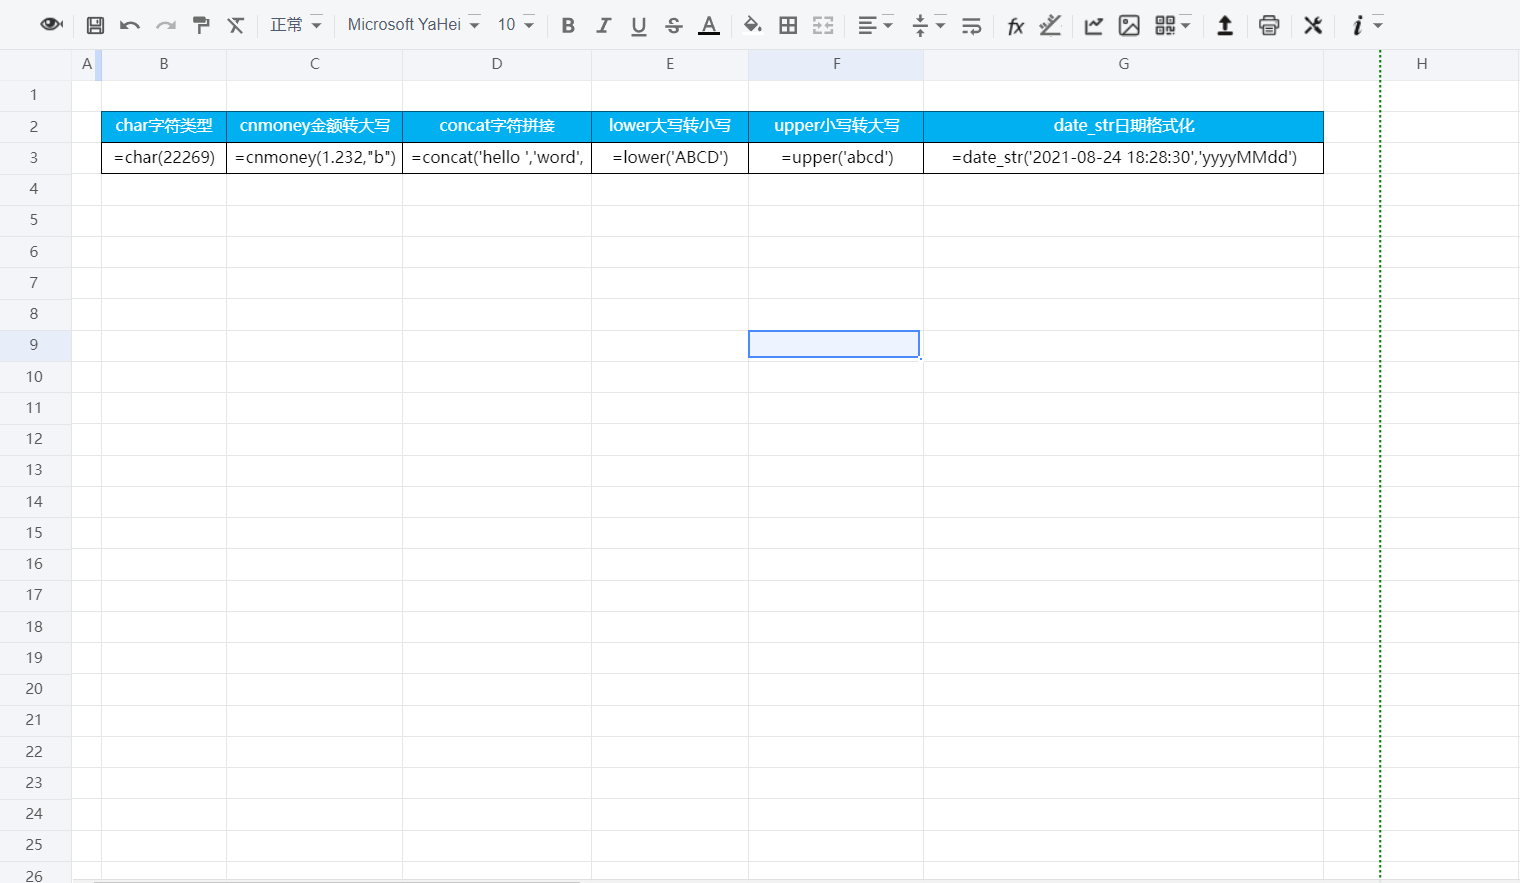
Task: Open the info dropdown
Action: [1366, 25]
